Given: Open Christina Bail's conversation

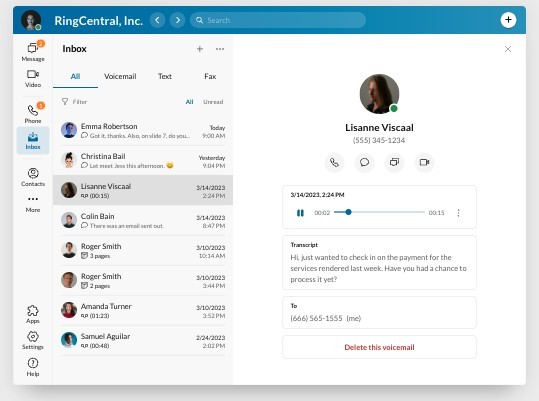Looking at the screenshot, I should click(143, 160).
